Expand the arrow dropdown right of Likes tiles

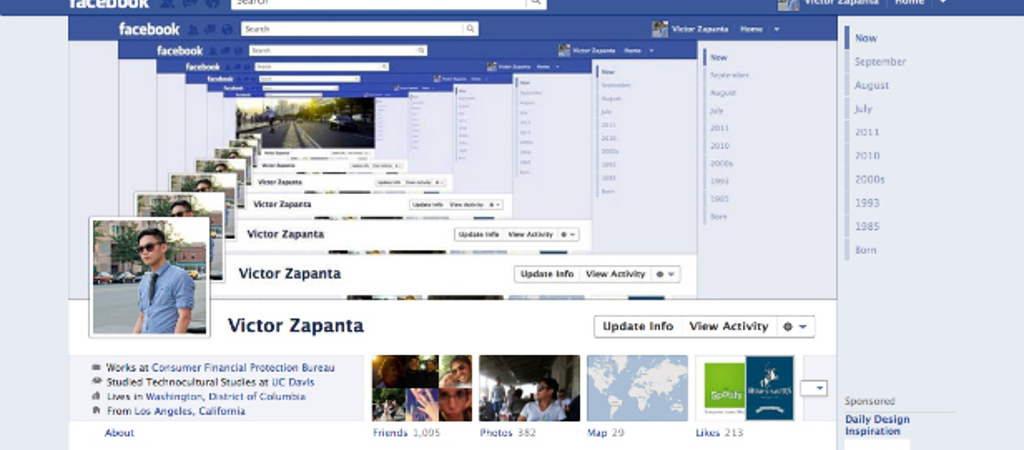tap(813, 388)
